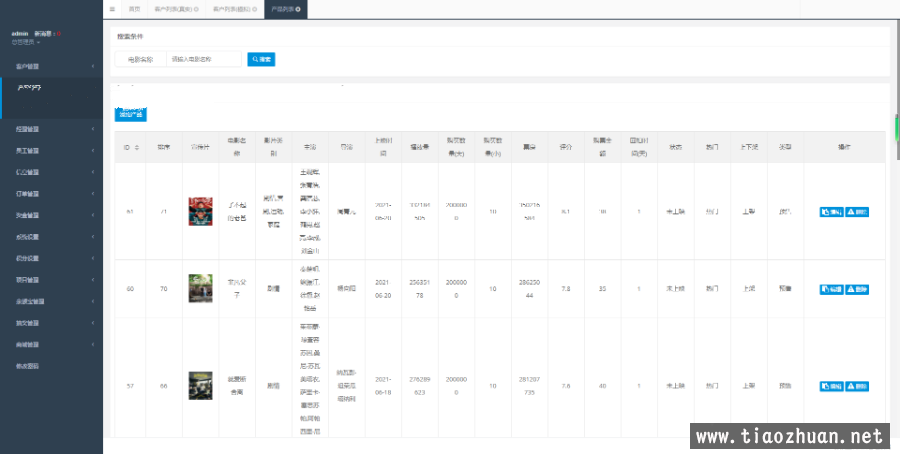Focus the movie name search field
Image resolution: width=900 pixels, height=454 pixels.
203,59
